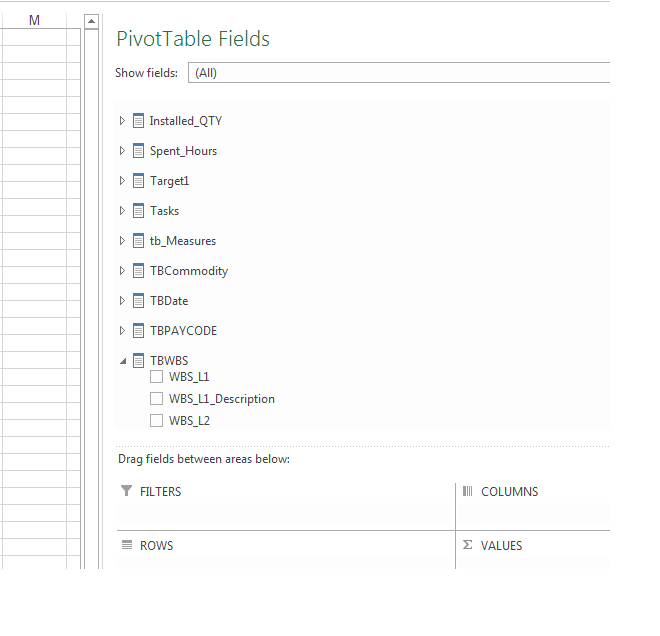Click the TBPAYCODE table icon
Image resolution: width=660 pixels, height=636 pixels.
[x=138, y=330]
